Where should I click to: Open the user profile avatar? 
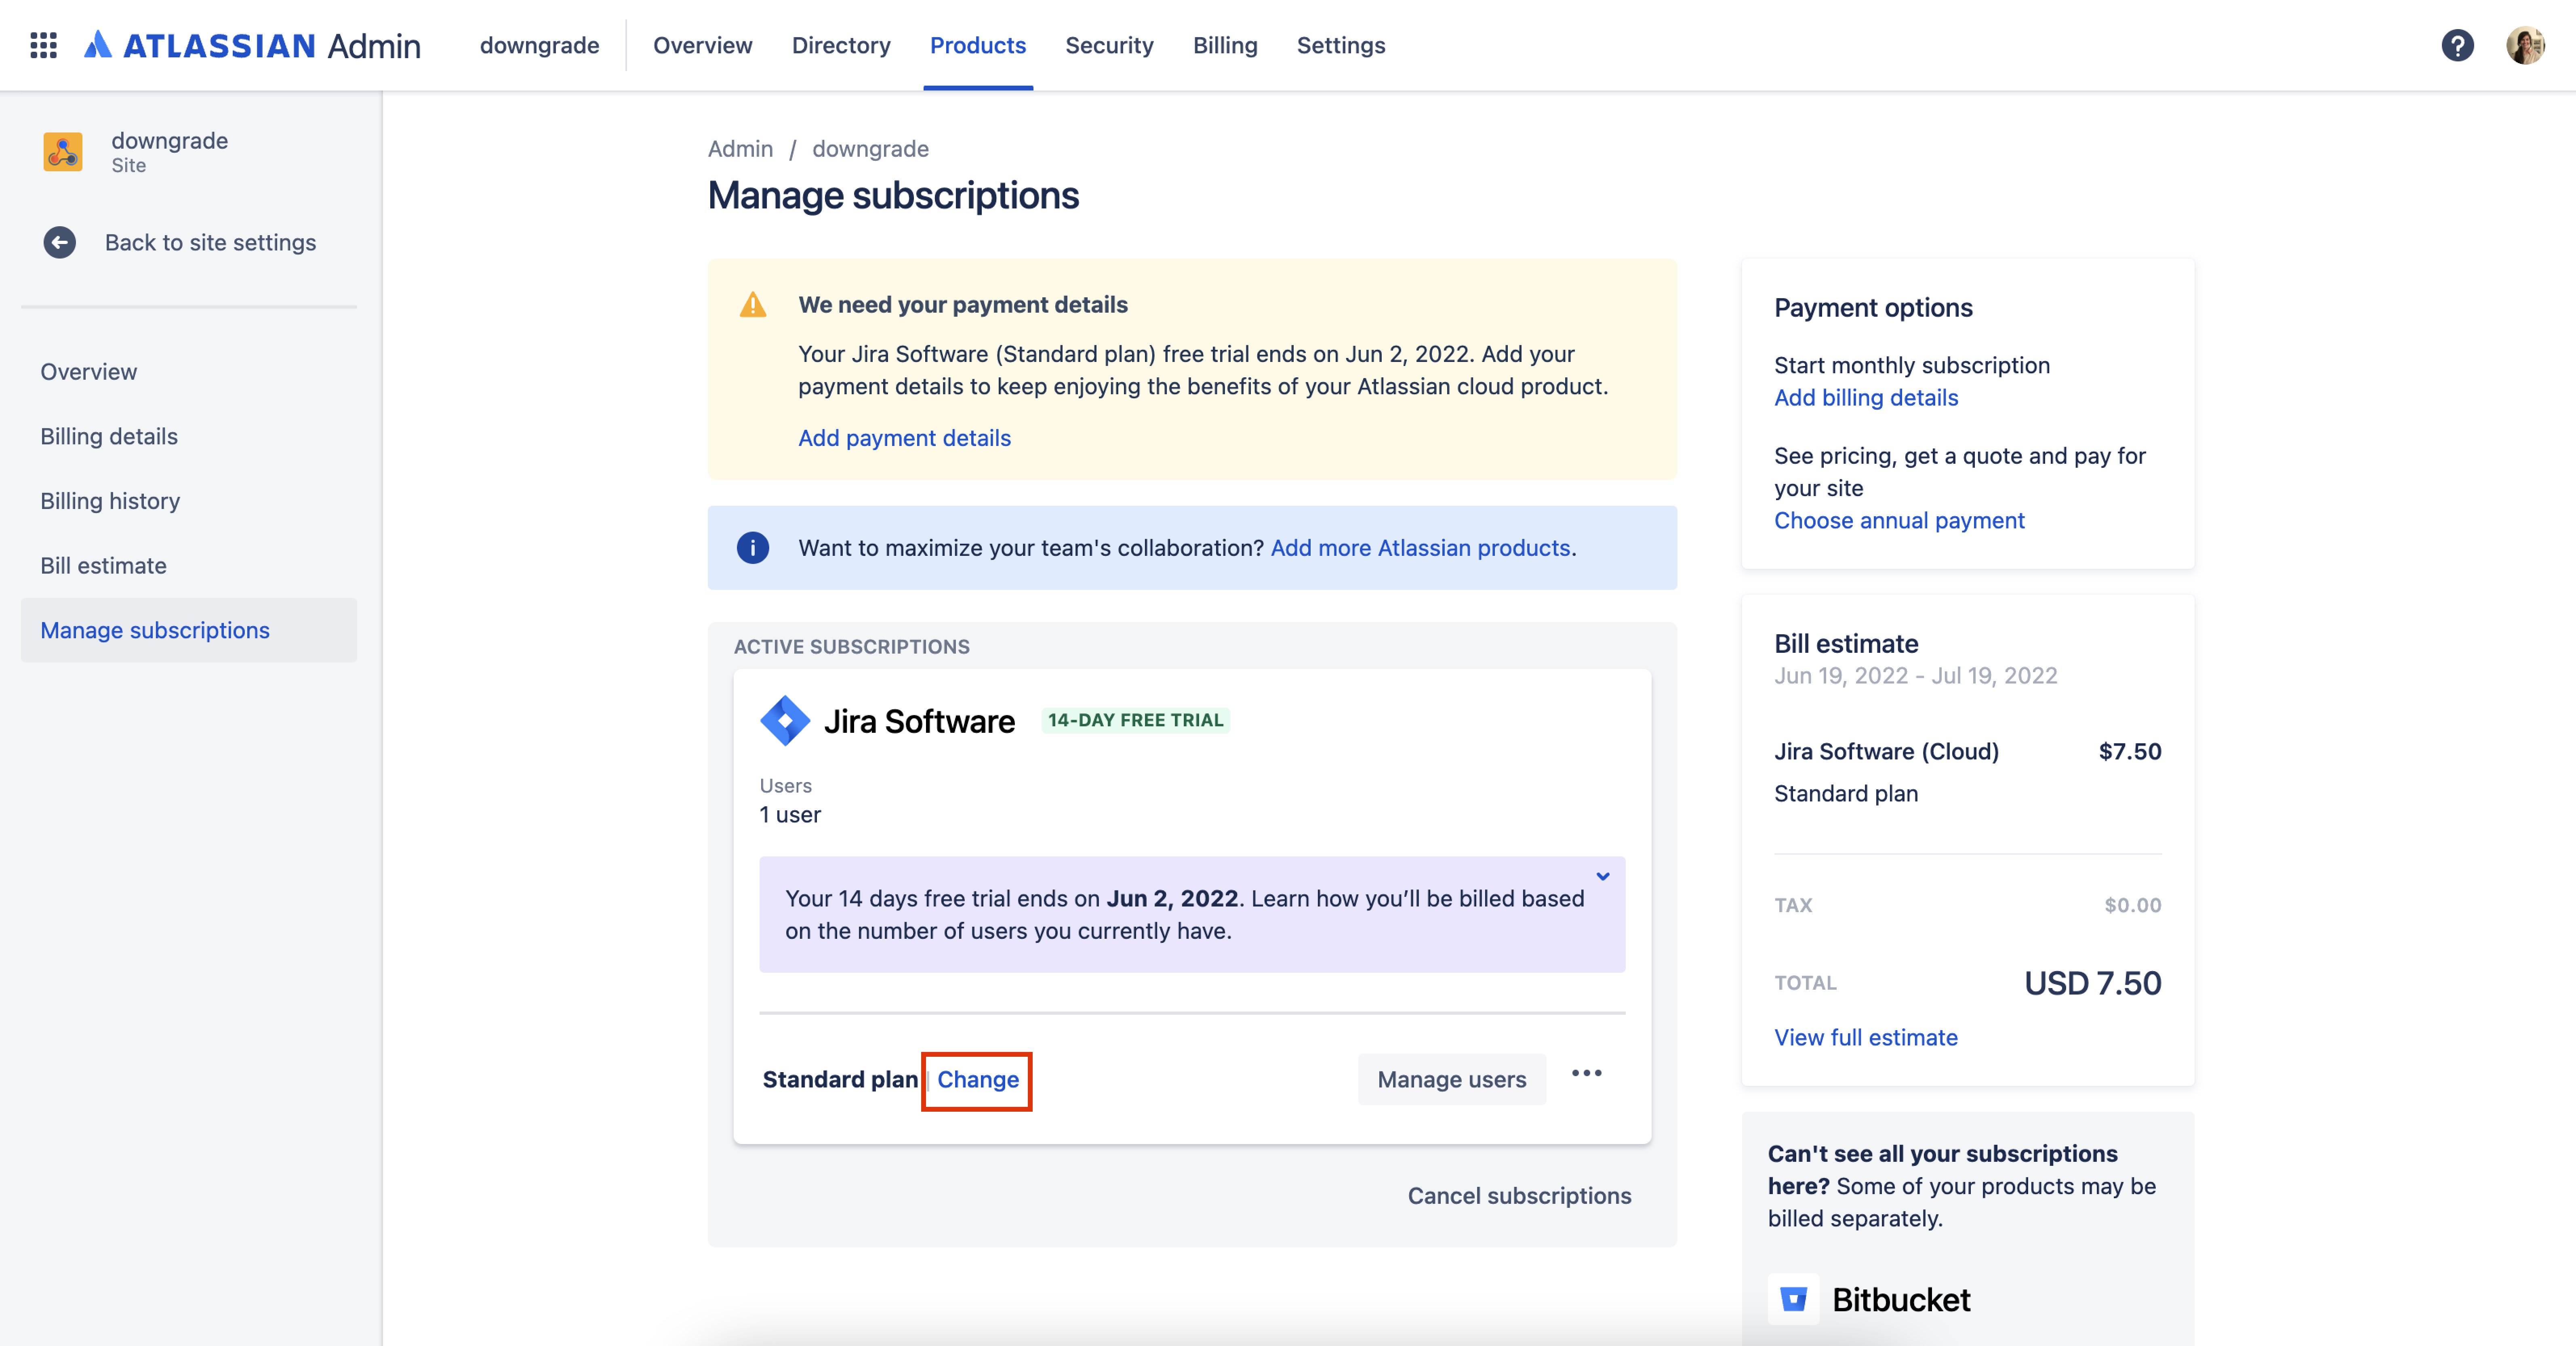(x=2525, y=45)
